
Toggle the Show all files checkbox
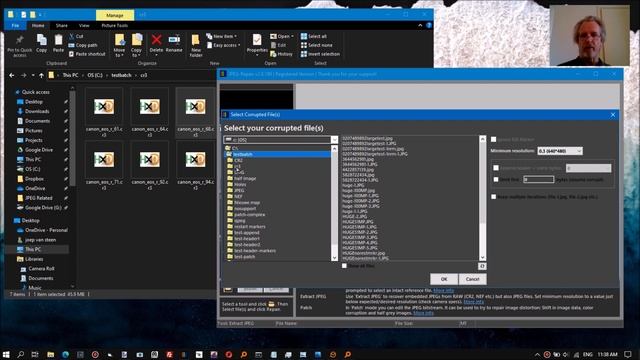coord(344,266)
